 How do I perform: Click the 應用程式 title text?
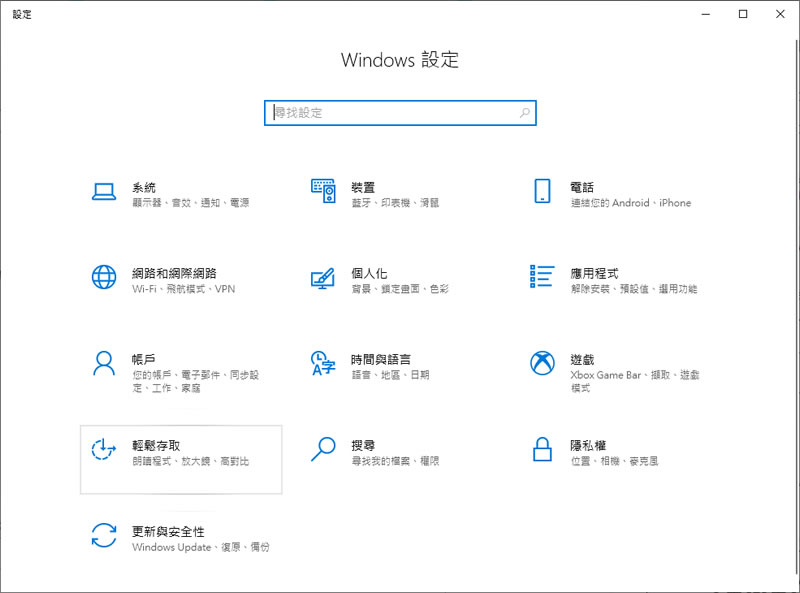coord(594,274)
